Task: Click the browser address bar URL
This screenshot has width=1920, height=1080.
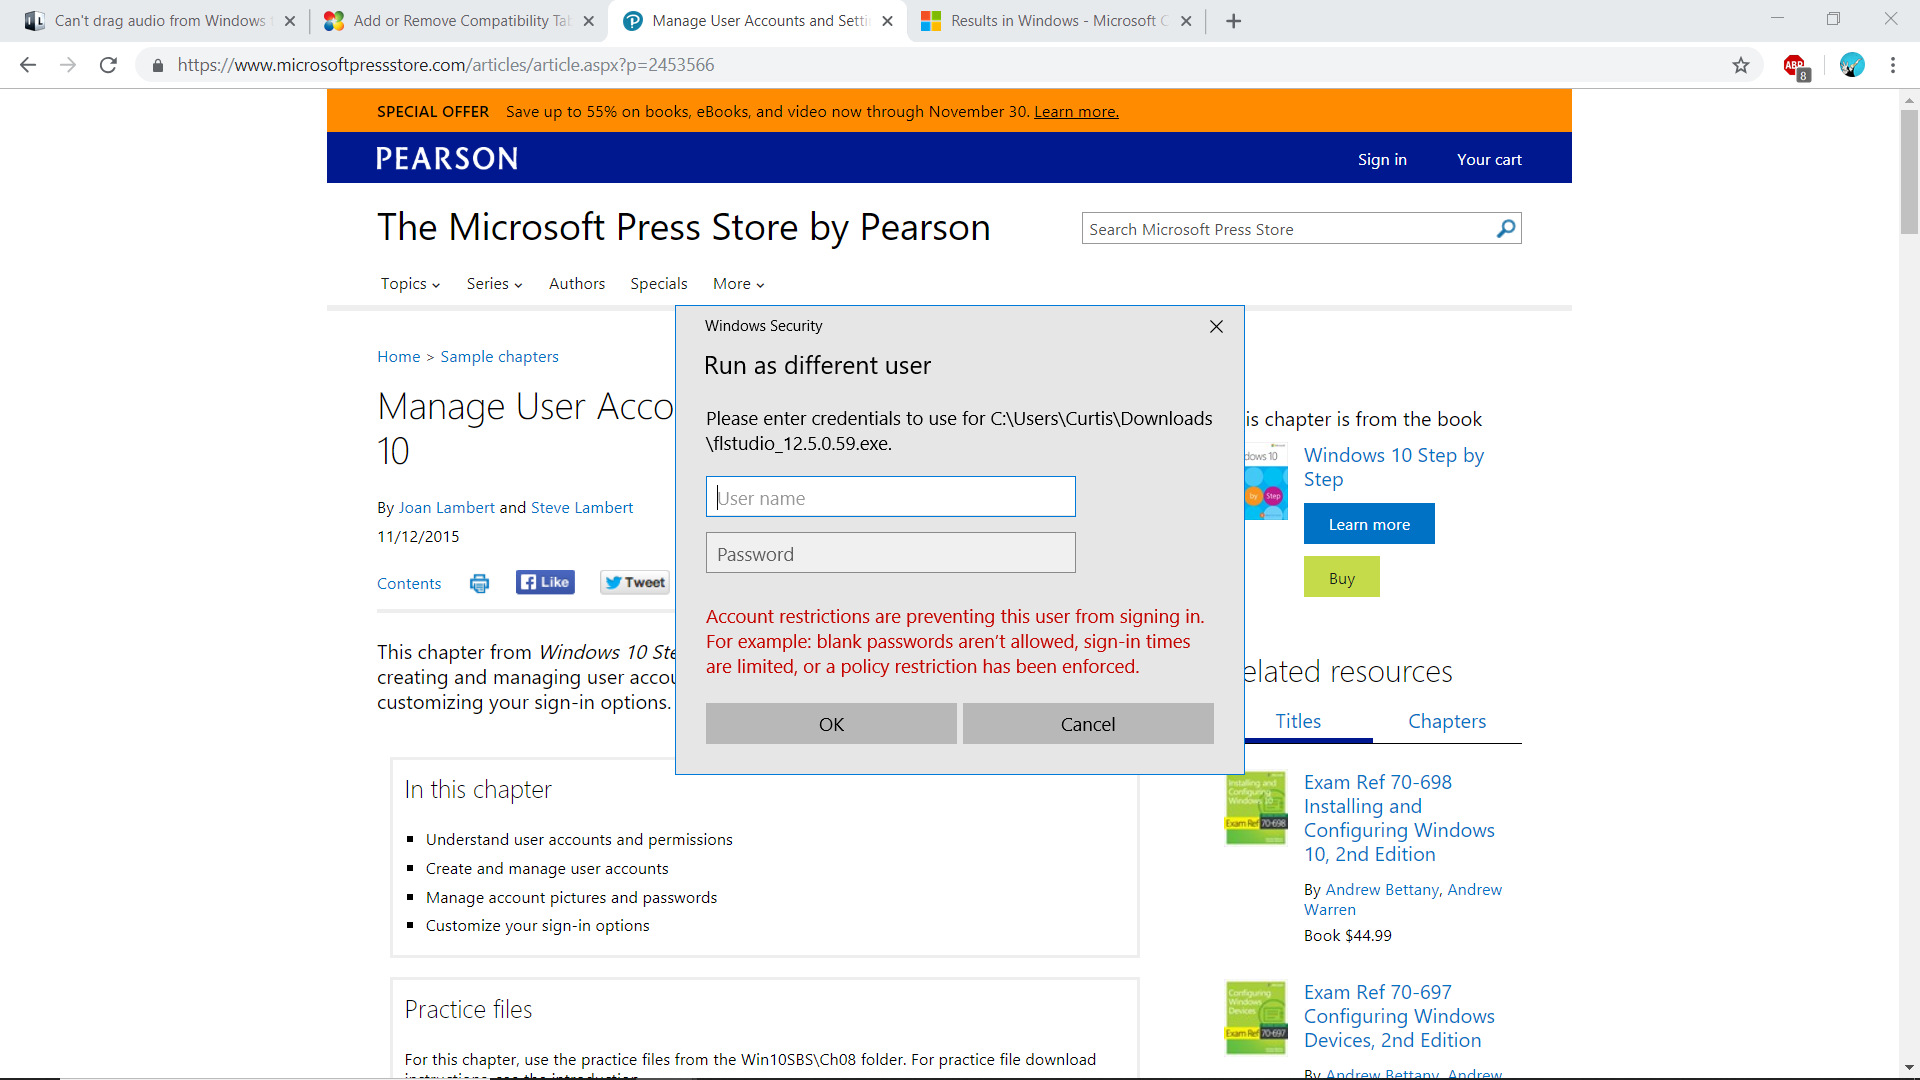Action: pos(446,65)
